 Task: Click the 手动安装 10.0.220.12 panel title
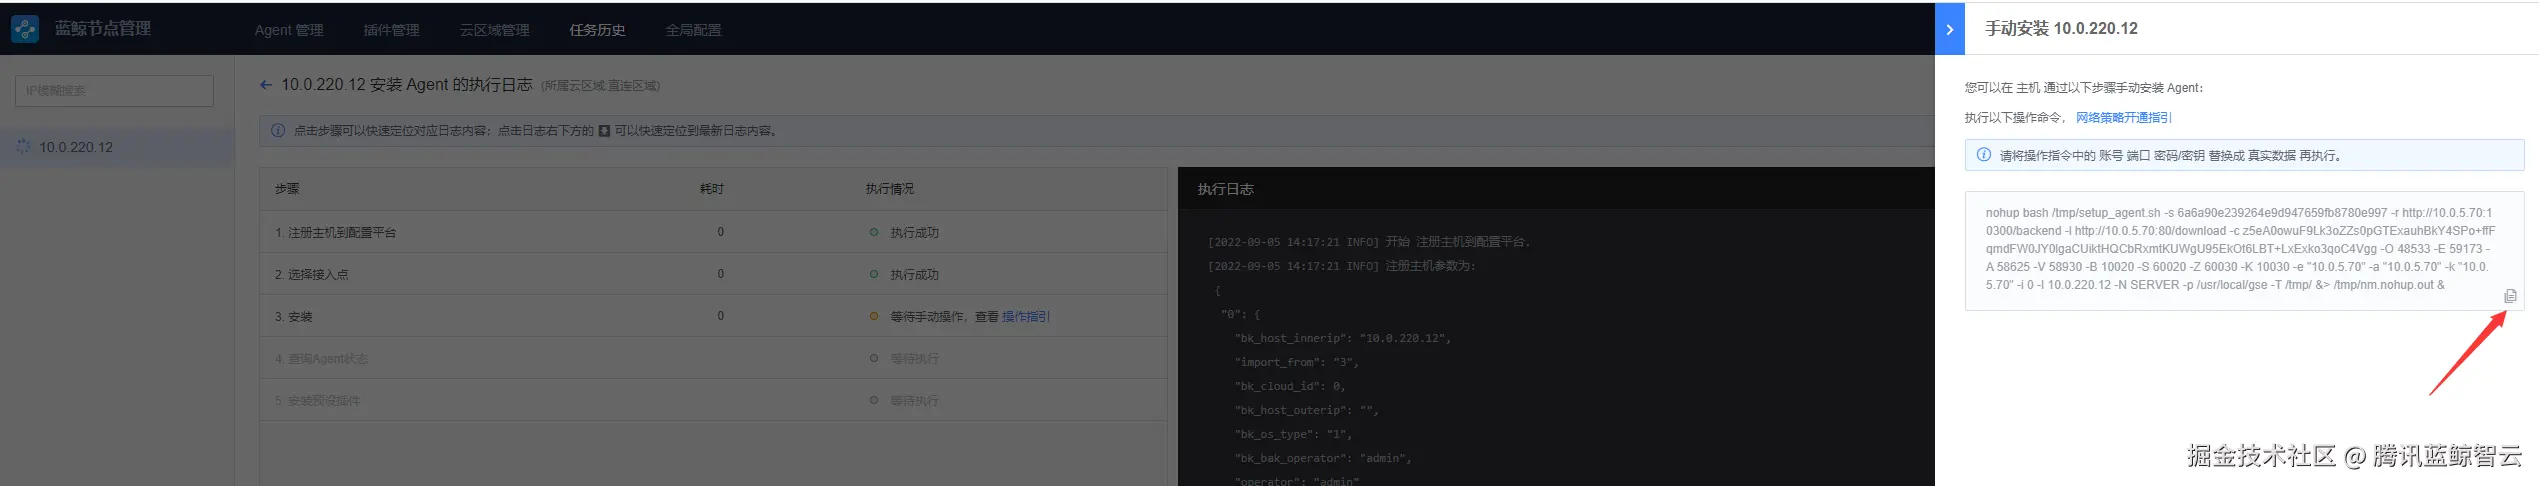2061,29
